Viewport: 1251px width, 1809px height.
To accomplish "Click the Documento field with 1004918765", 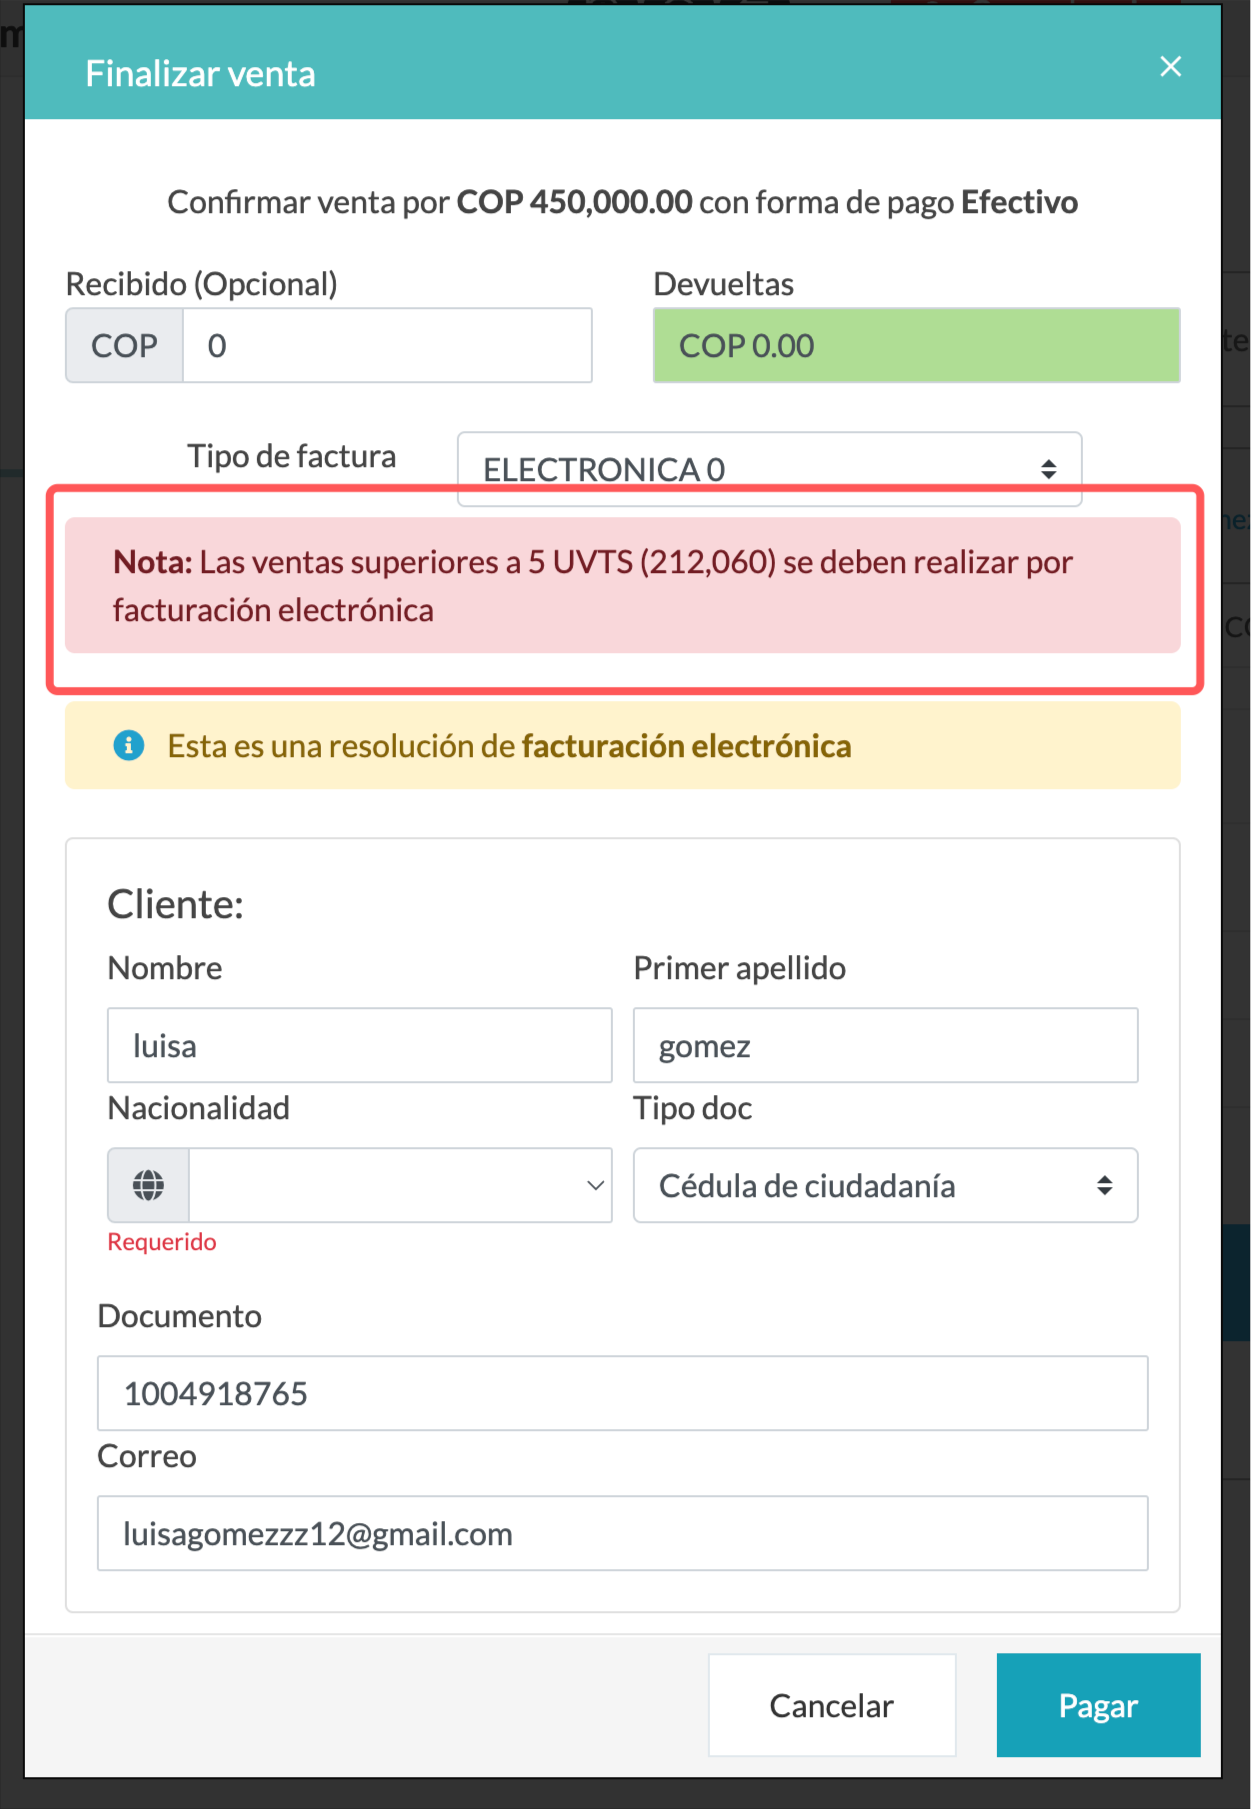I will click(622, 1393).
